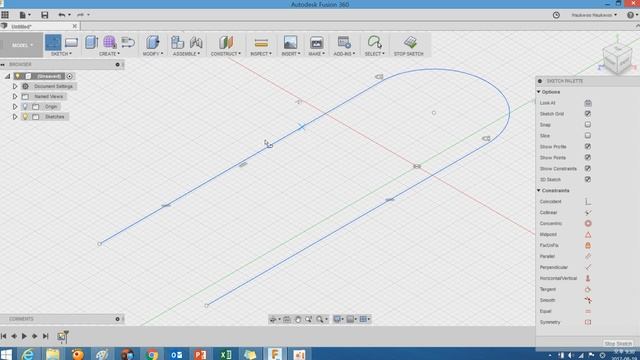The image size is (640, 360).
Task: Apply the Symmetry constraint
Action: tap(588, 322)
